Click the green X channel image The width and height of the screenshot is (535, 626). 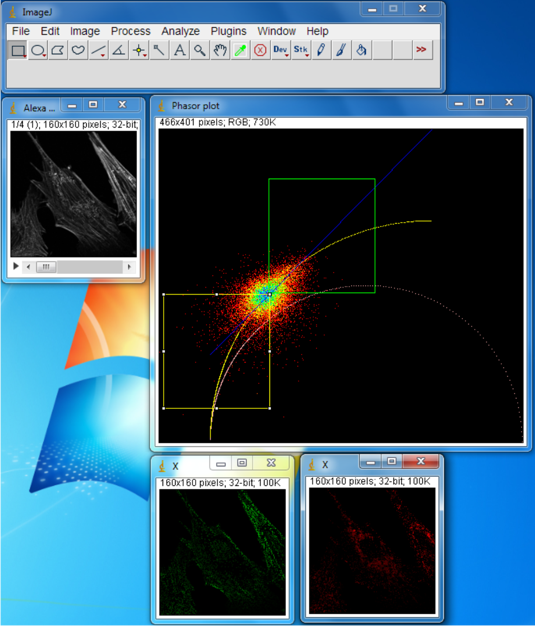(x=222, y=552)
